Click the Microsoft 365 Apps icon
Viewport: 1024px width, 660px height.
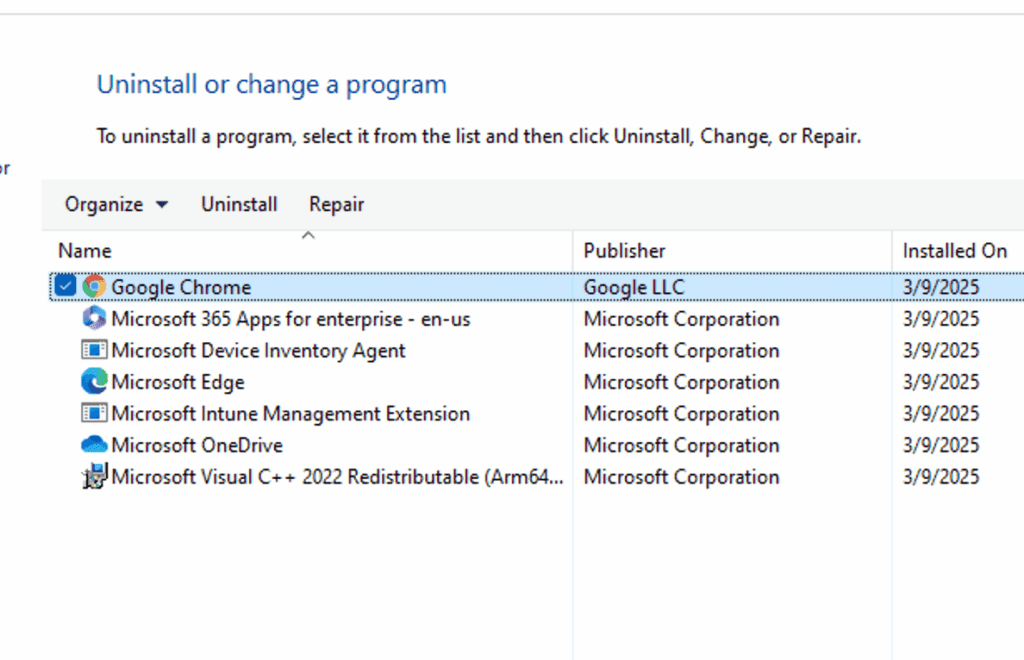94,319
